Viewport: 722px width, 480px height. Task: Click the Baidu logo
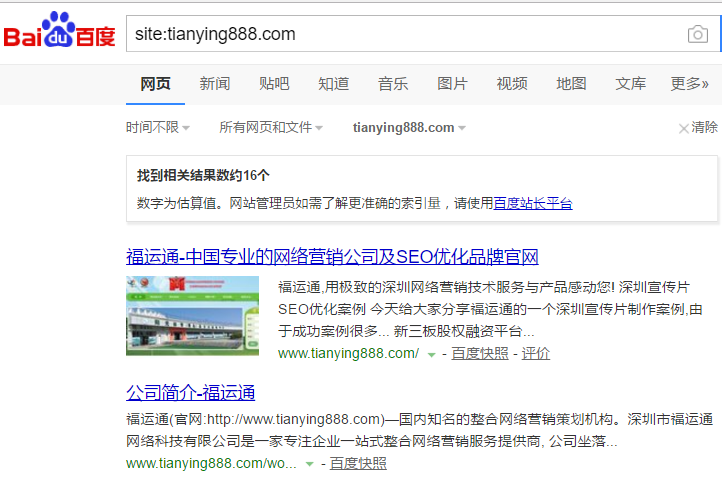pyautogui.click(x=59, y=30)
